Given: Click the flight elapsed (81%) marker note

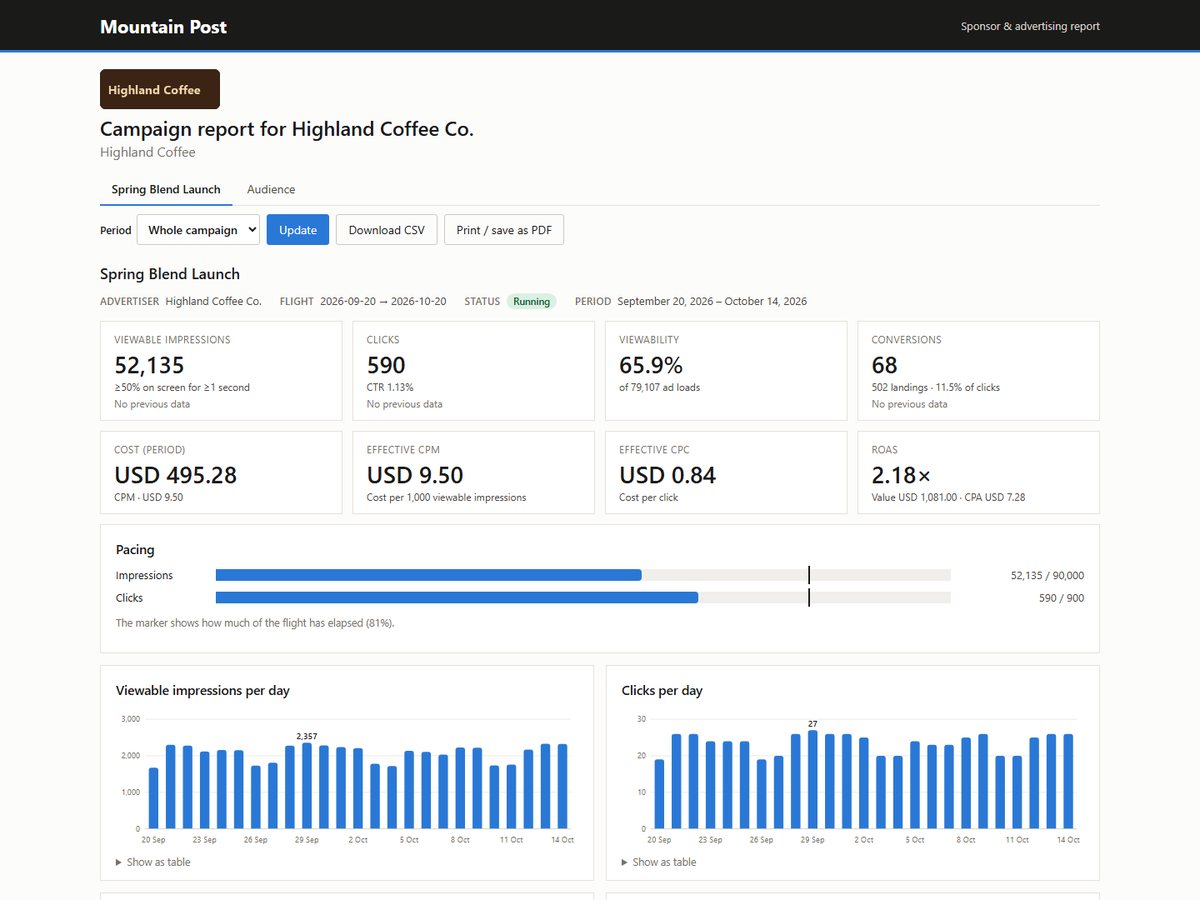Looking at the screenshot, I should [x=255, y=622].
